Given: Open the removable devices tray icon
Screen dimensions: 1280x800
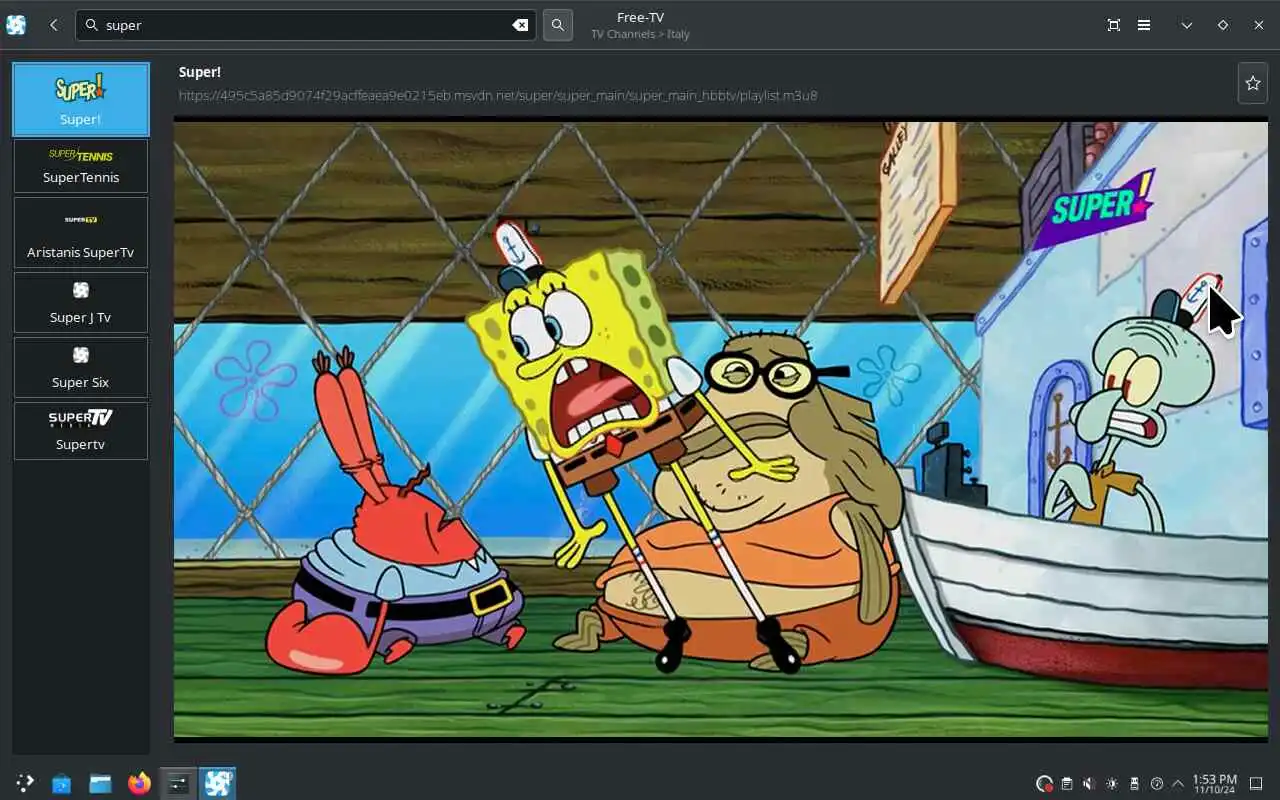Looking at the screenshot, I should (1134, 784).
